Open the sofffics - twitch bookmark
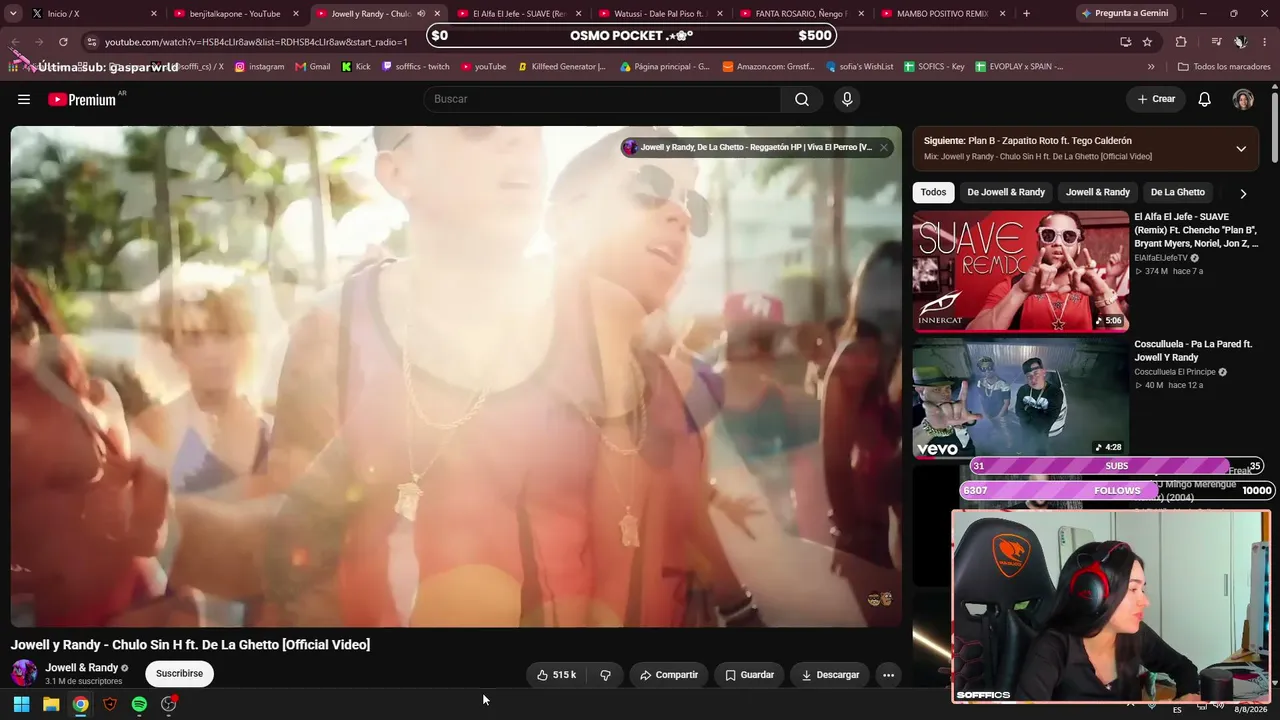 pos(416,67)
